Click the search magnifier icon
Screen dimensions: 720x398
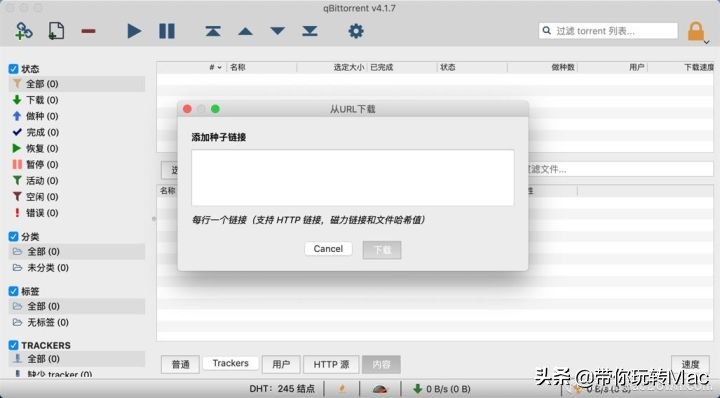546,31
